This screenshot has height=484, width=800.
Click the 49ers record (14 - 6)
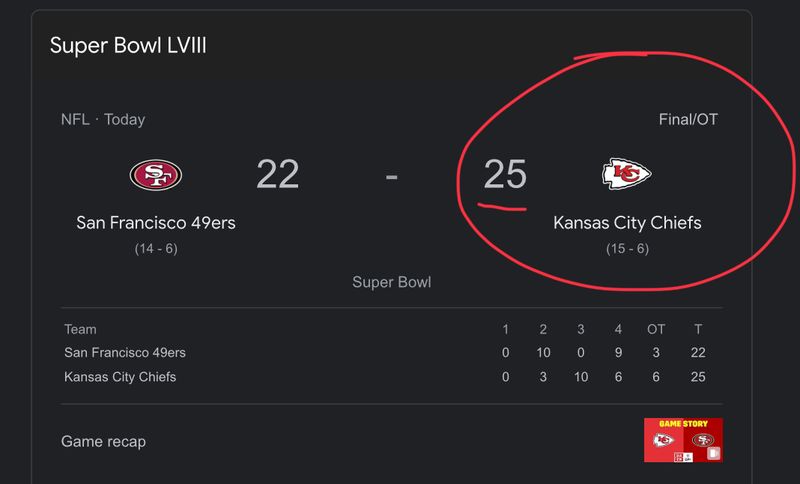156,248
